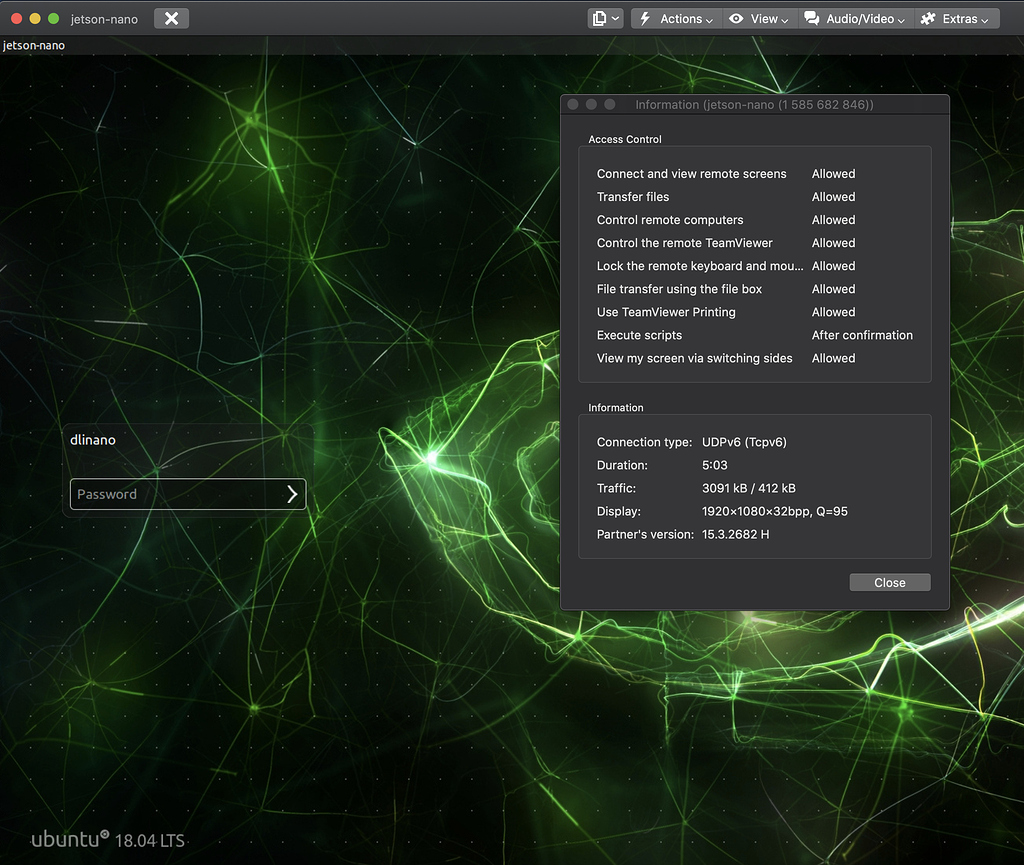Click the Close button in the Information dialog
The height and width of the screenshot is (865, 1024).
(x=889, y=582)
